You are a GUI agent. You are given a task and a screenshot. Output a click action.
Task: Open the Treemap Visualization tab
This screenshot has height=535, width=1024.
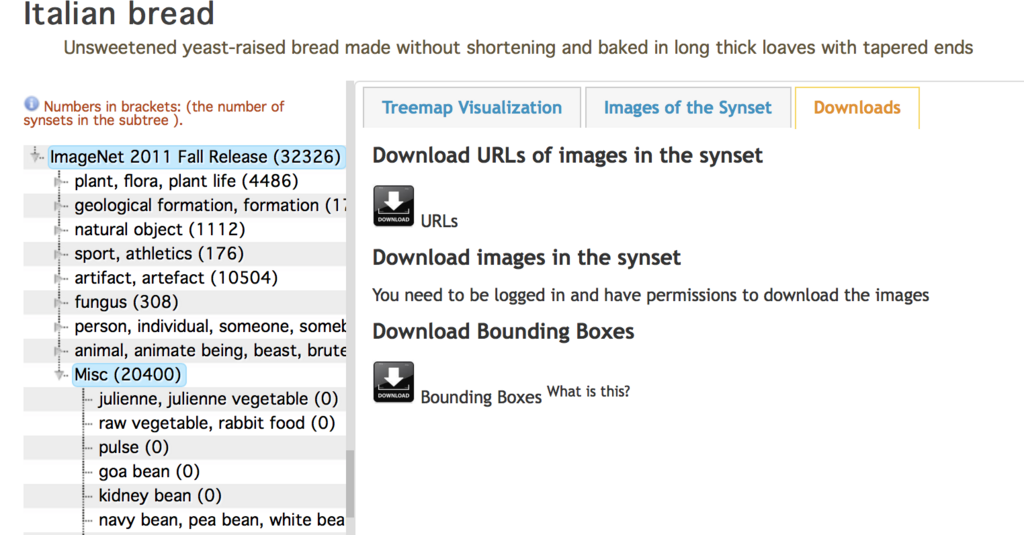[x=472, y=108]
